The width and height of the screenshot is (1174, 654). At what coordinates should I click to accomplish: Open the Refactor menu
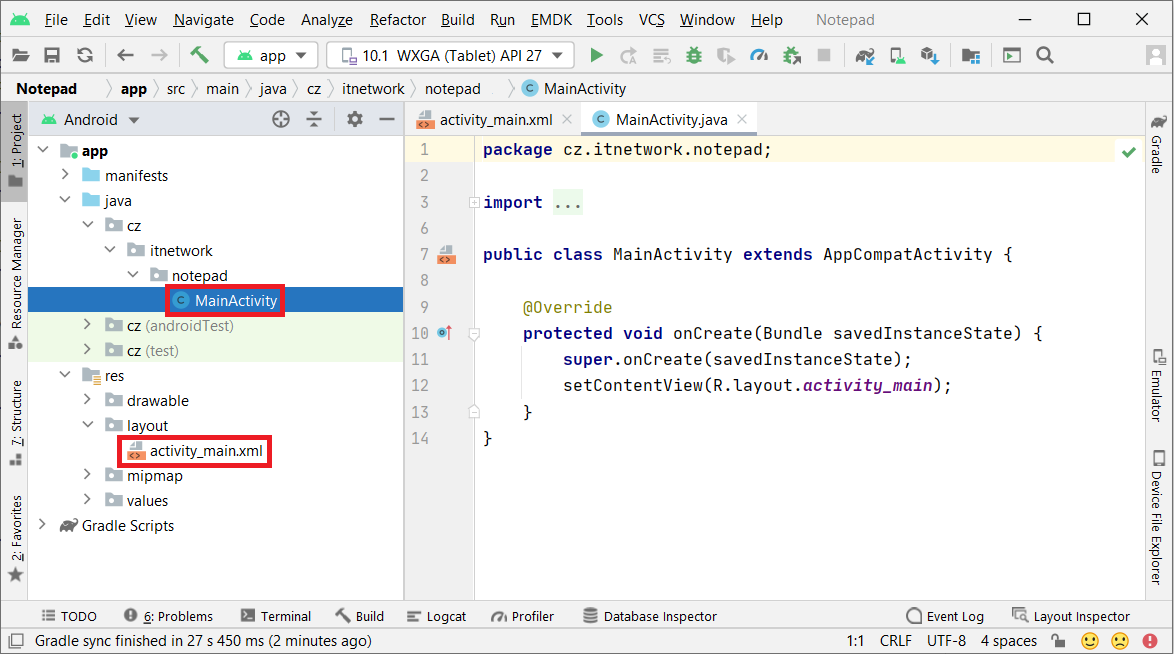(397, 20)
